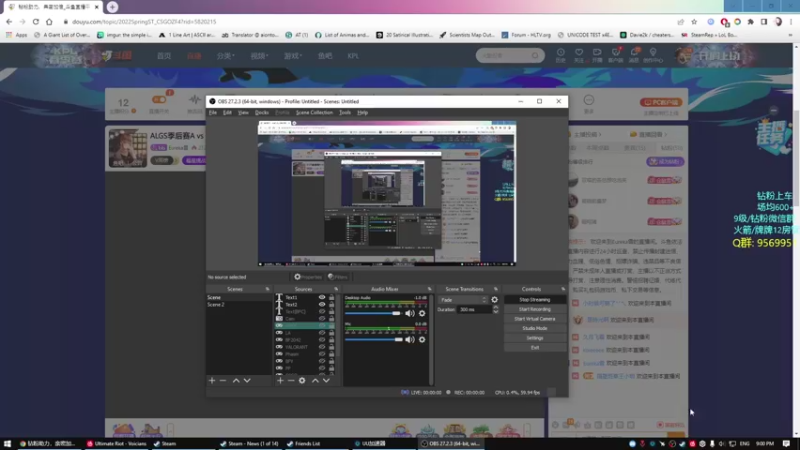Screen dimensions: 800x450
Task: Add a new scene with the plus icon
Action: 212,381
